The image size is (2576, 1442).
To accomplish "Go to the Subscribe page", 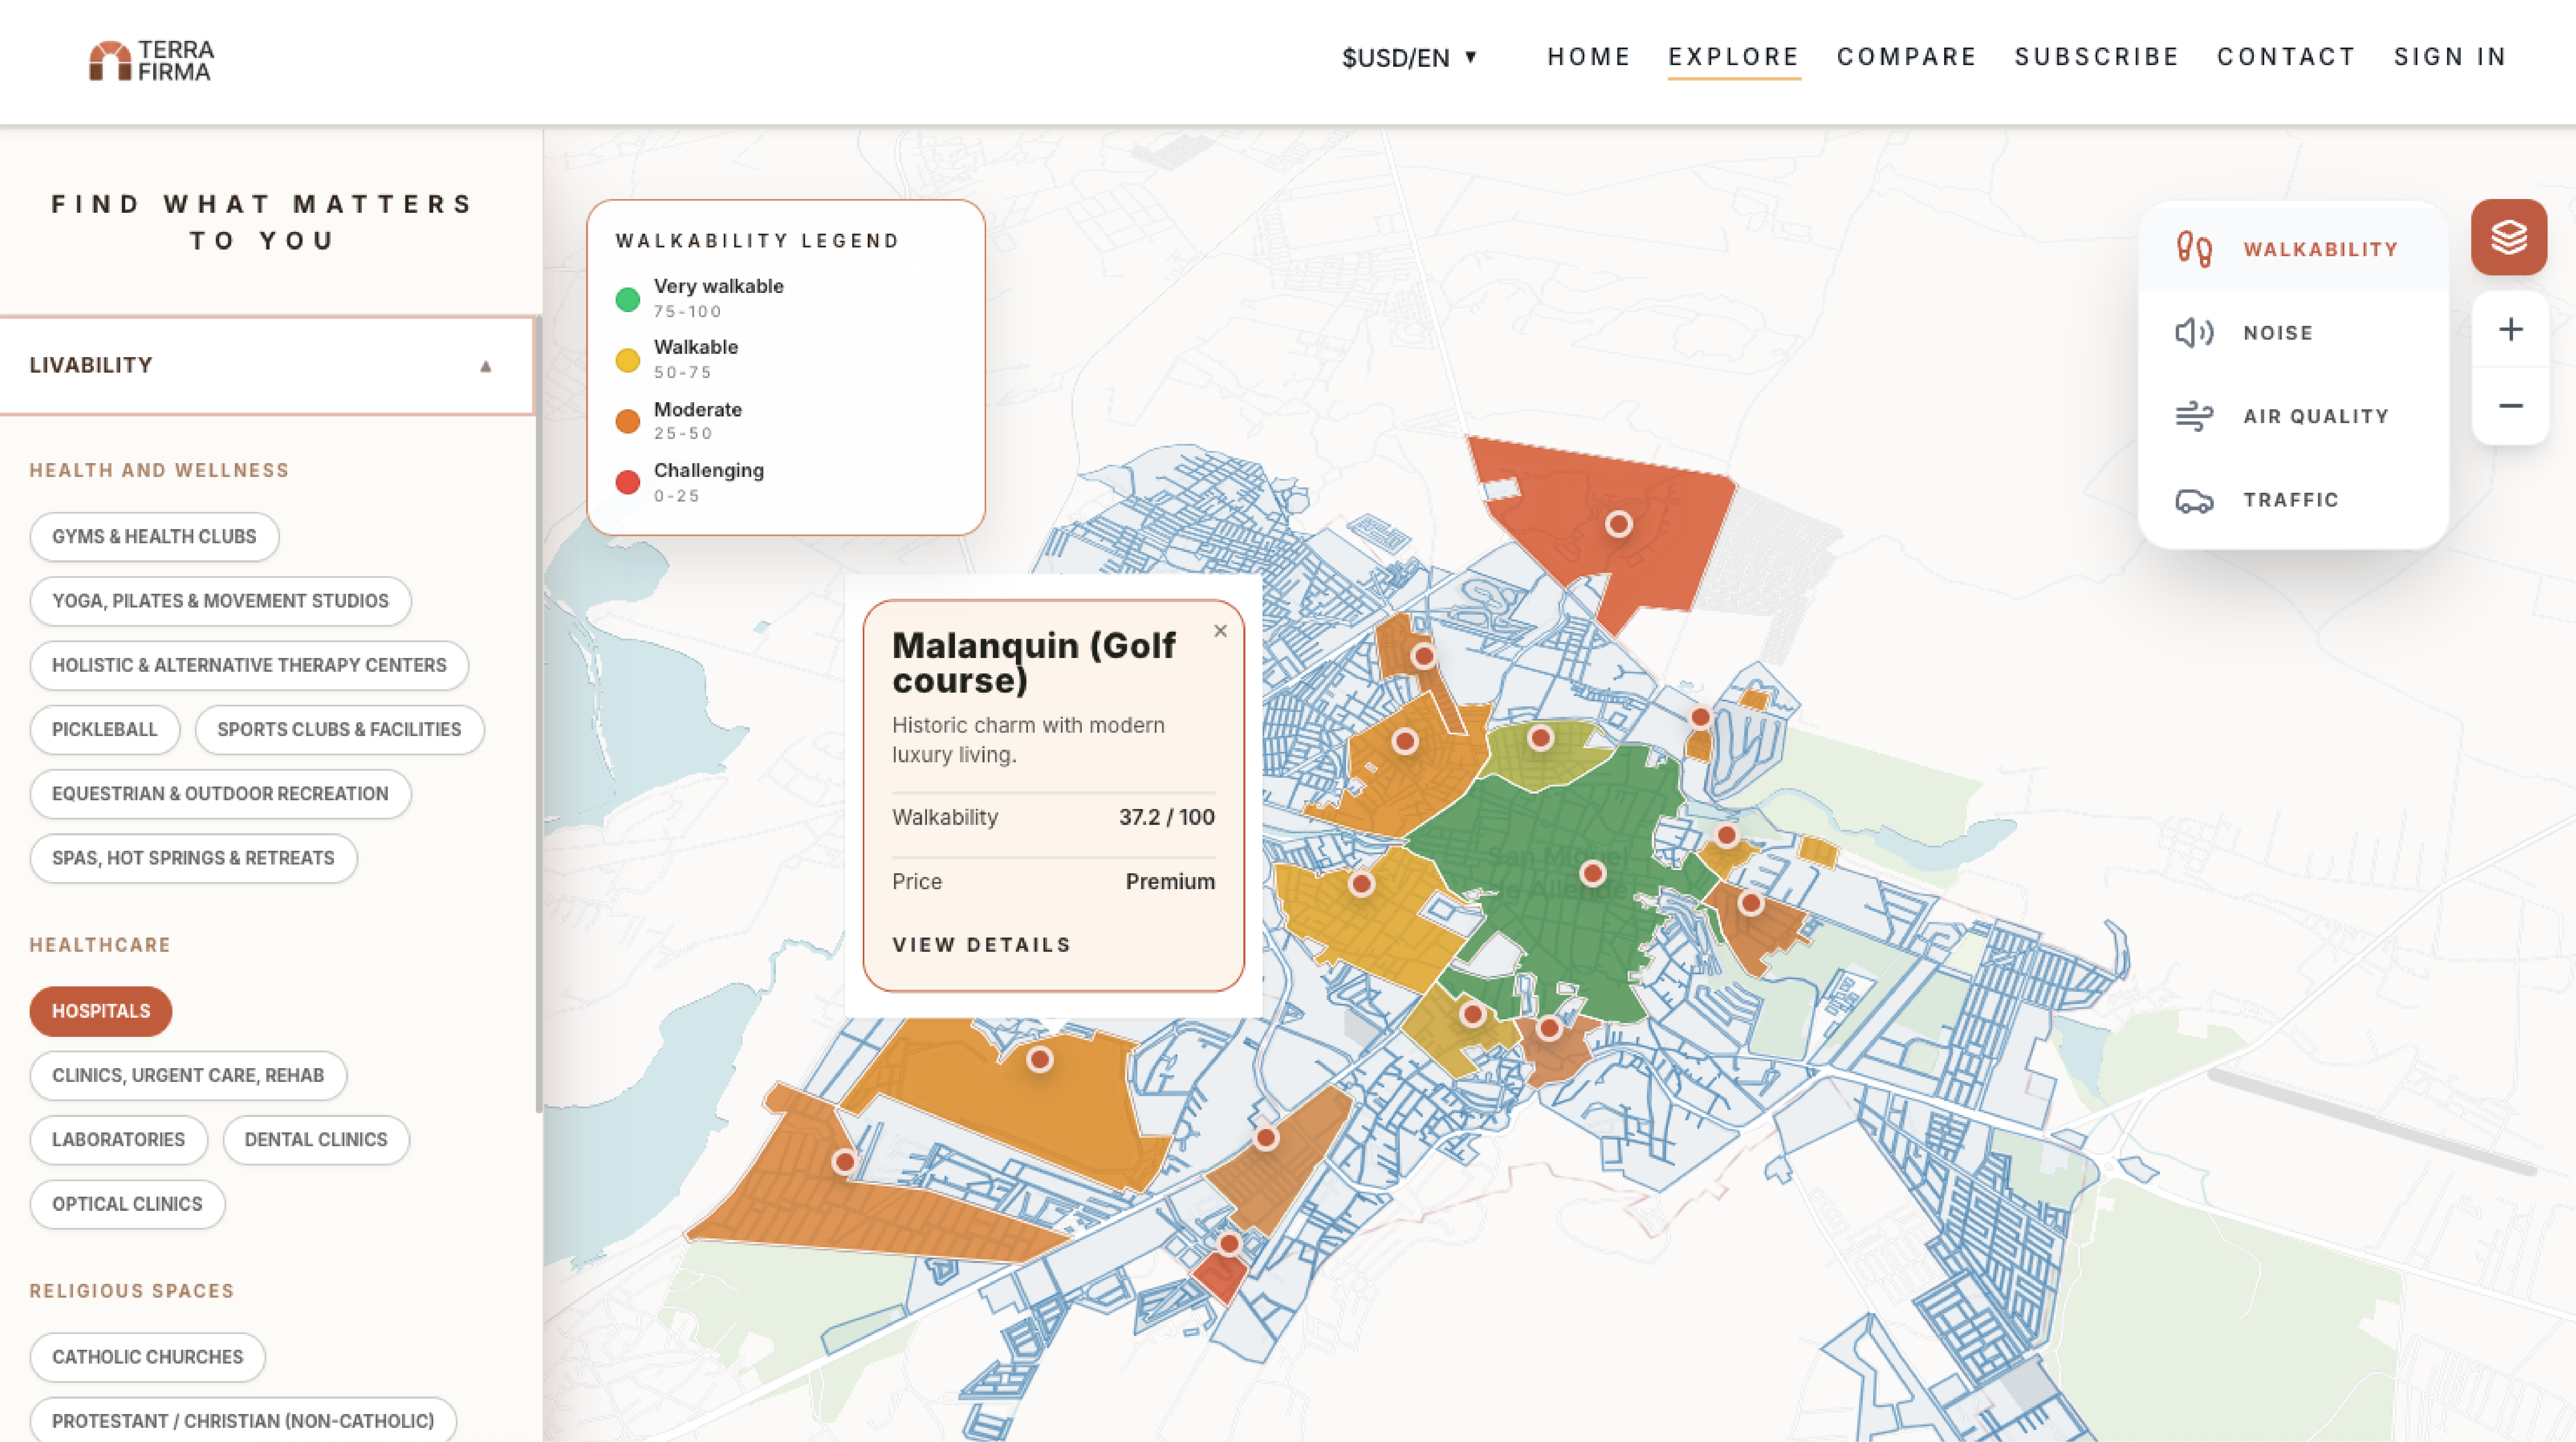I will 2096,57.
